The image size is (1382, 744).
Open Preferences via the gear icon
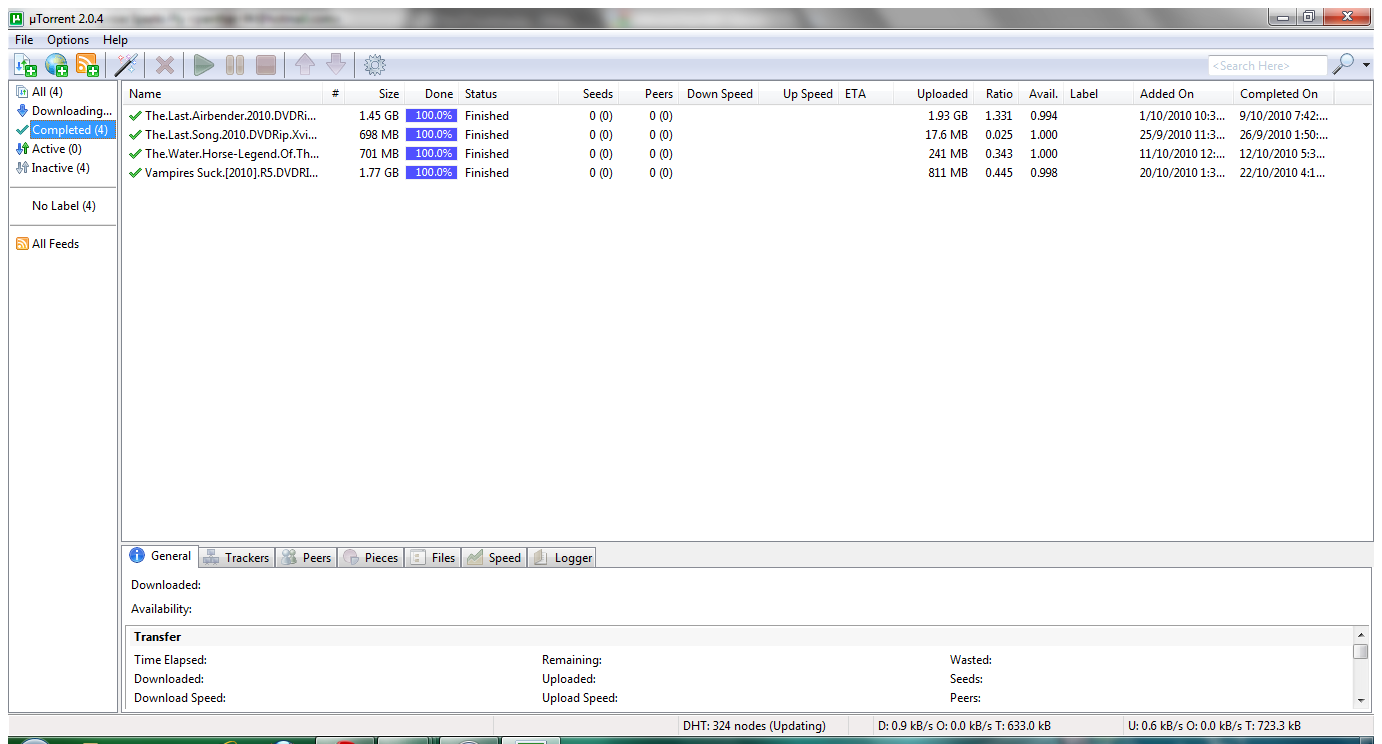pyautogui.click(x=375, y=66)
